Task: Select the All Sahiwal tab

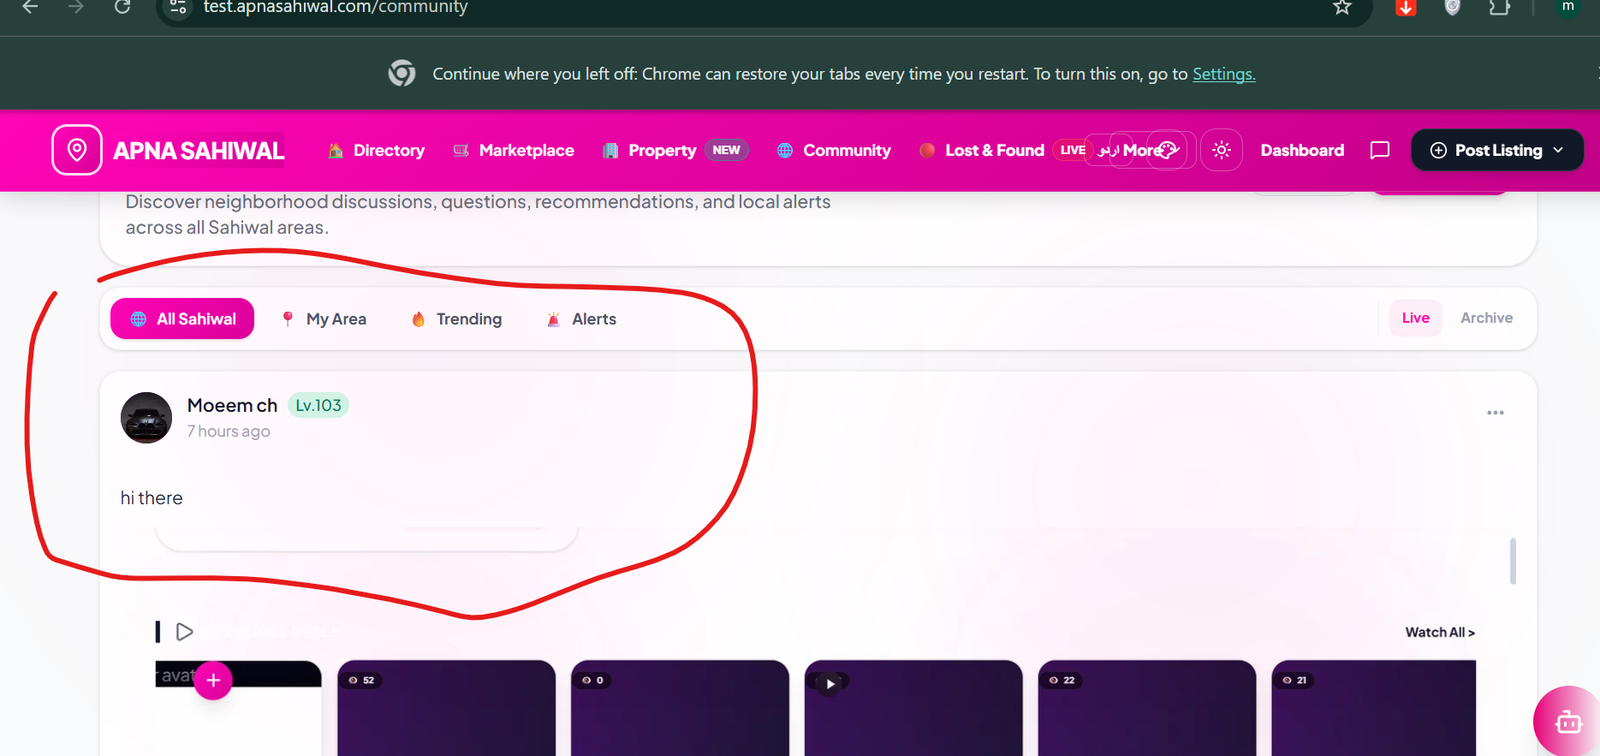Action: pyautogui.click(x=182, y=319)
